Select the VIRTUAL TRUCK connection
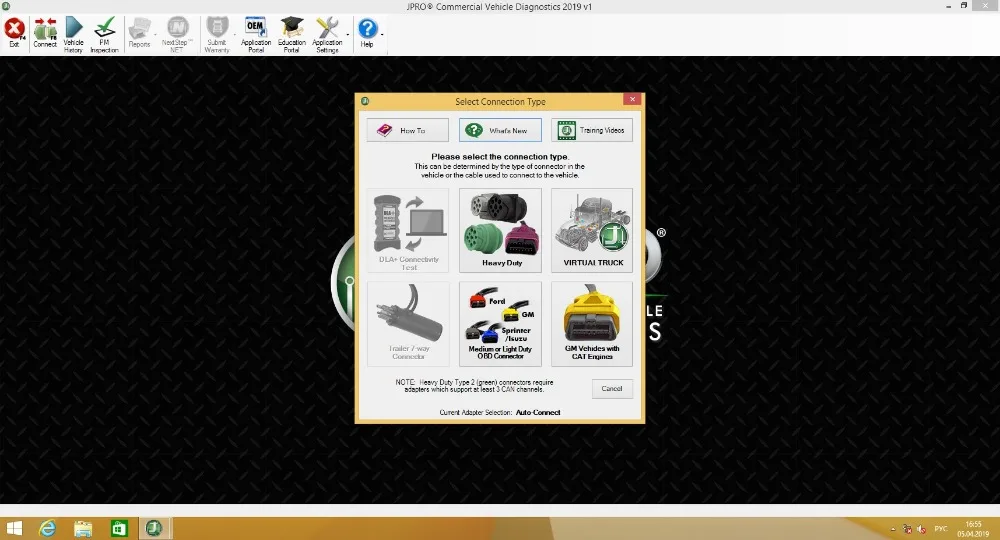This screenshot has height=540, width=1000. [592, 230]
